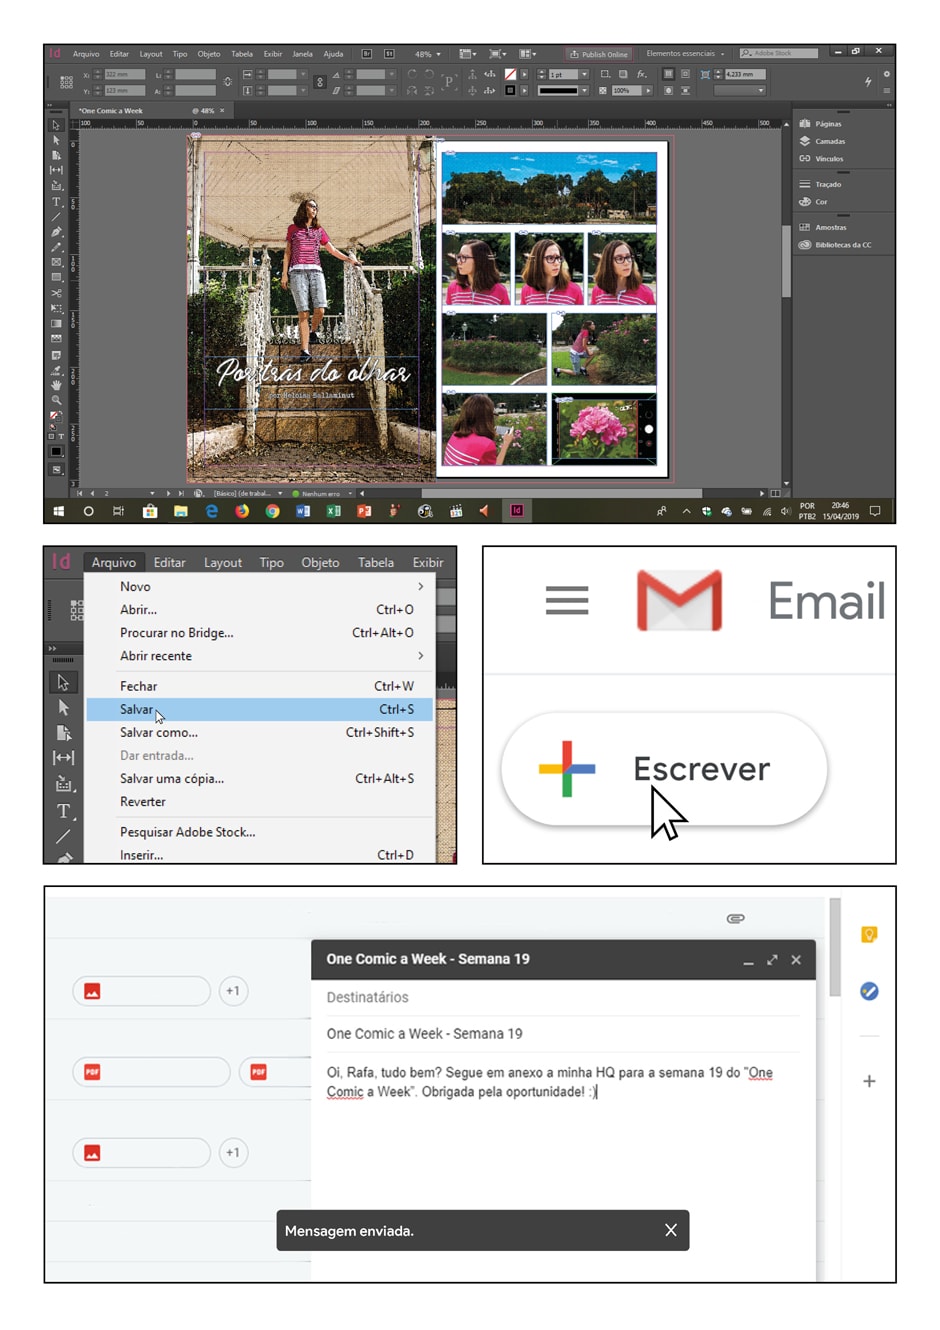Click the Publish Online button
940x1330 pixels.
598,54
